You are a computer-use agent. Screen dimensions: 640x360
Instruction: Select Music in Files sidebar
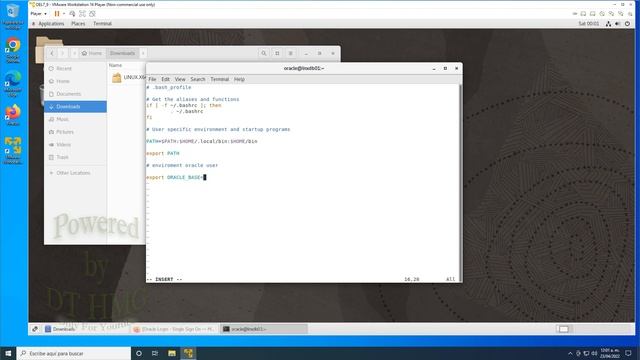pyautogui.click(x=76, y=119)
